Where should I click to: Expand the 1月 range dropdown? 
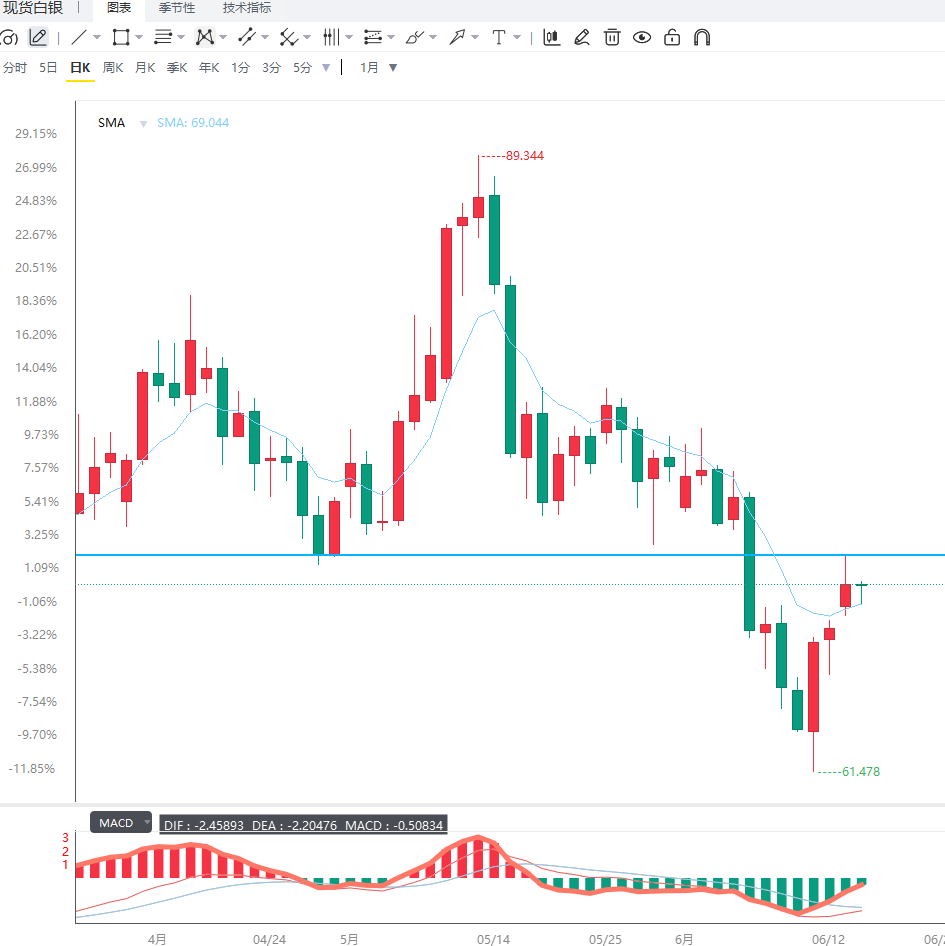click(393, 68)
